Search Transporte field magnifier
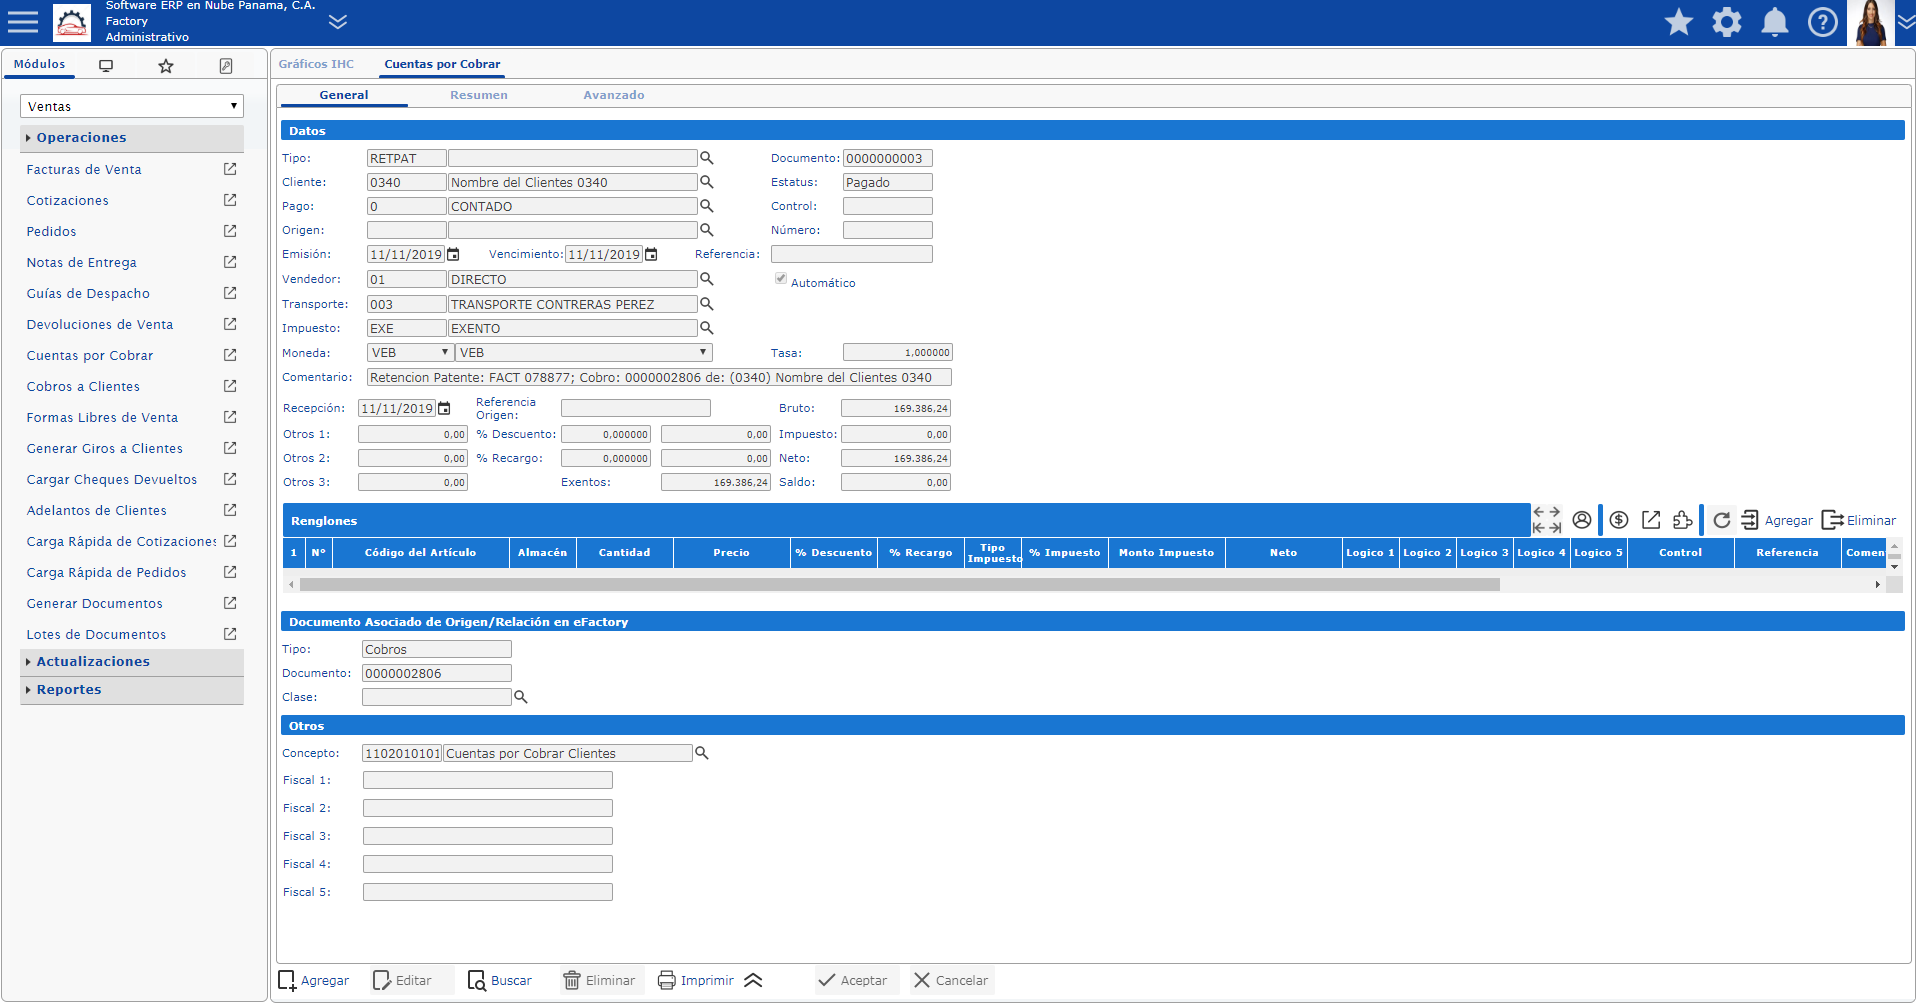1916x1003 pixels. [707, 304]
